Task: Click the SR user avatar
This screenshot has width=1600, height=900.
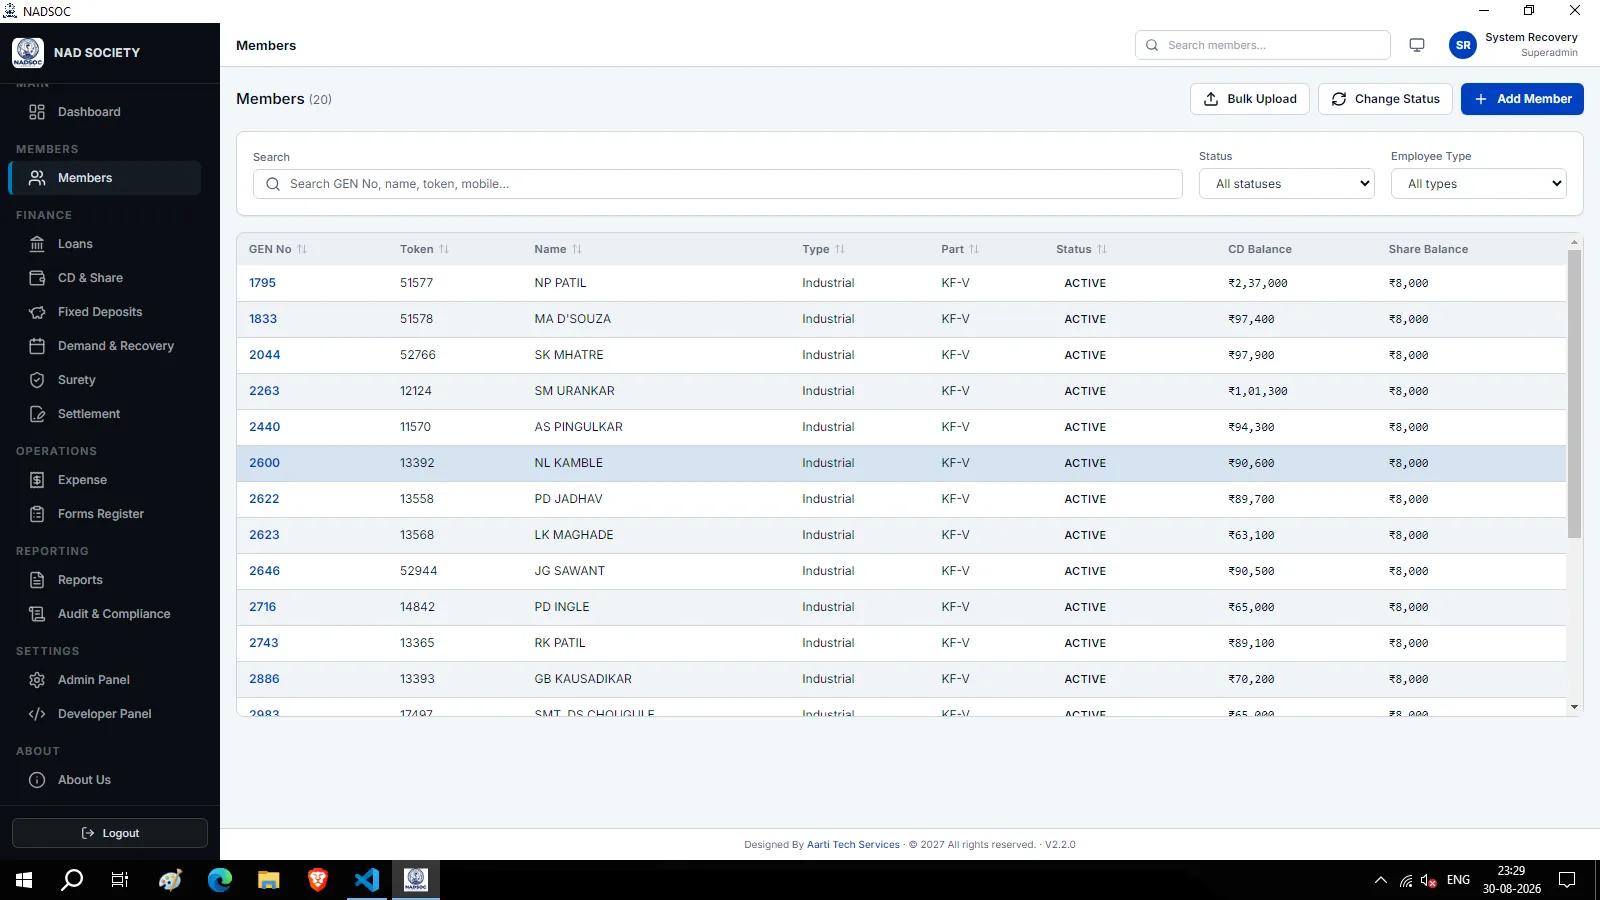Action: [x=1463, y=45]
